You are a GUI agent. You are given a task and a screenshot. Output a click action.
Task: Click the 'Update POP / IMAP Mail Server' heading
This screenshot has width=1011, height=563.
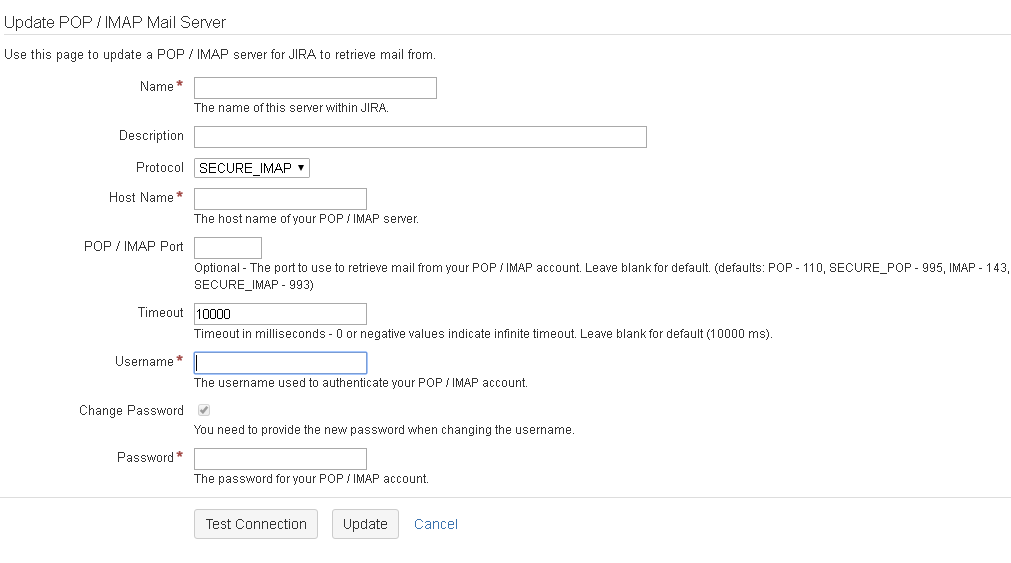point(115,23)
